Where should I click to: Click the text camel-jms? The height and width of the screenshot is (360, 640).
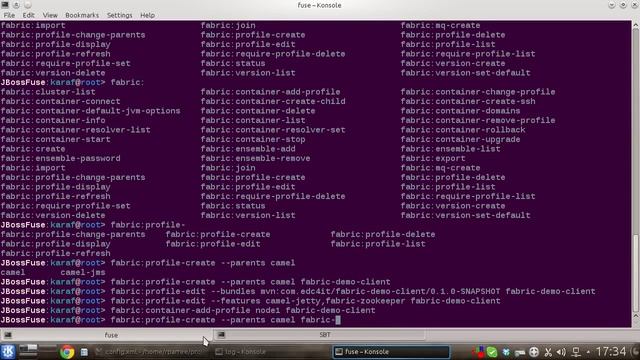click(x=83, y=273)
